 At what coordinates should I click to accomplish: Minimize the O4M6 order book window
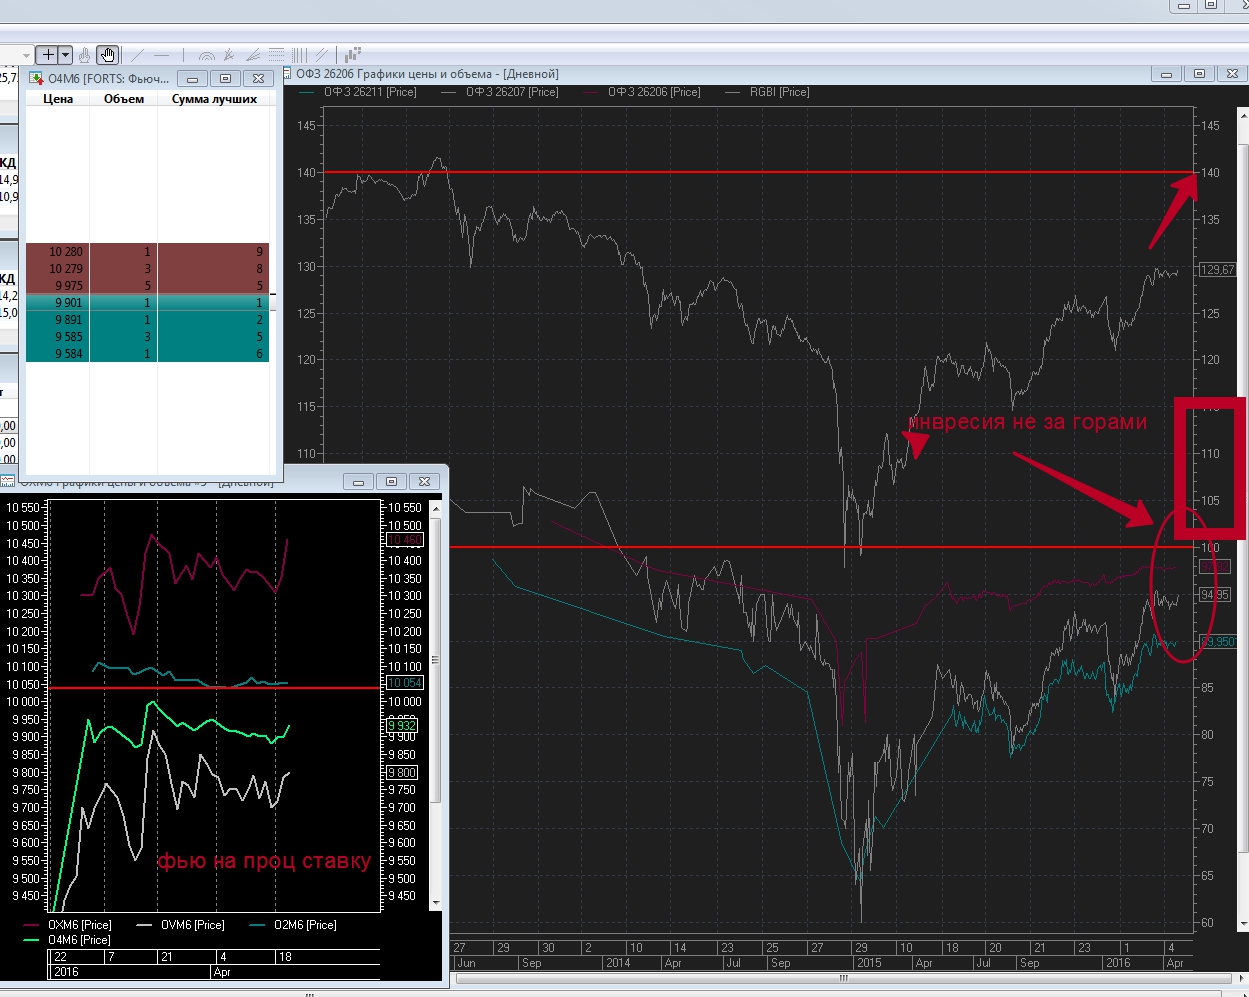pos(192,78)
